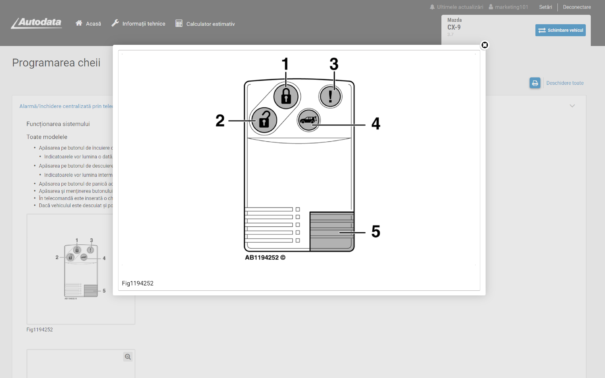605x378 pixels.
Task: Click the home icon beside Acasă
Action: click(79, 23)
